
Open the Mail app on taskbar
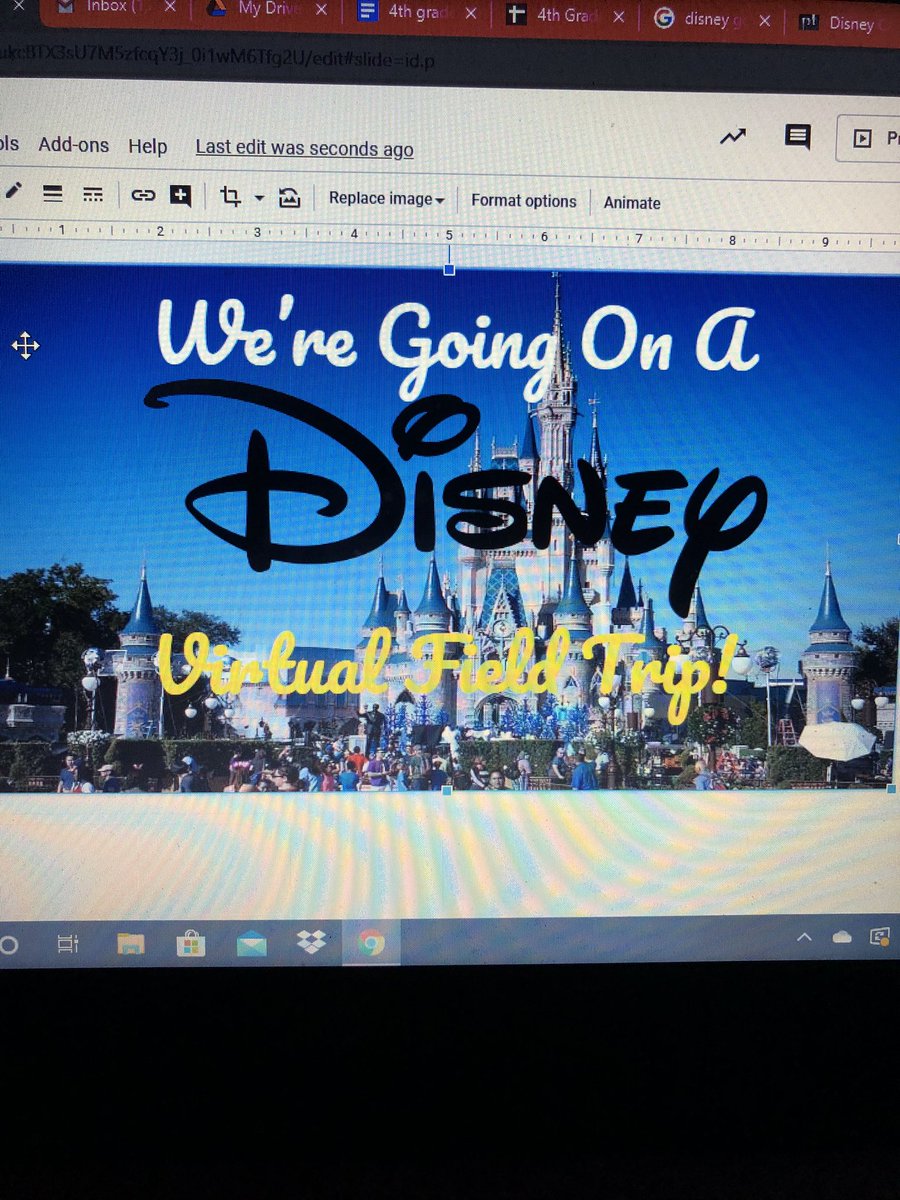point(251,943)
